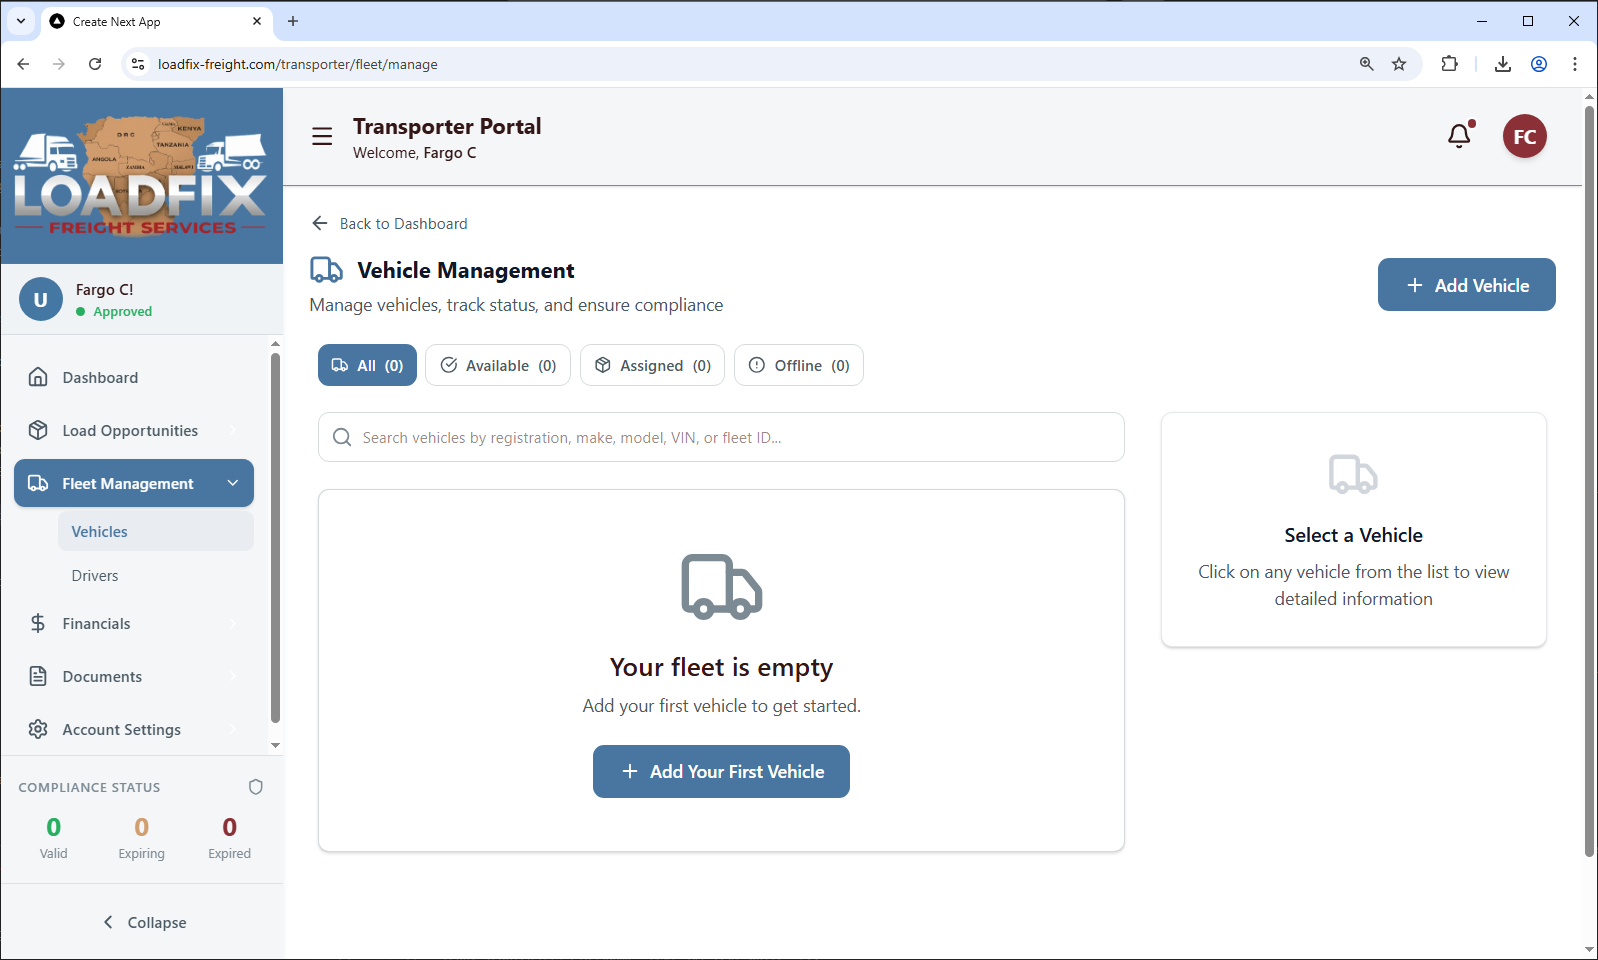The height and width of the screenshot is (960, 1598).
Task: Click the Add Vehicle button
Action: 1466,285
